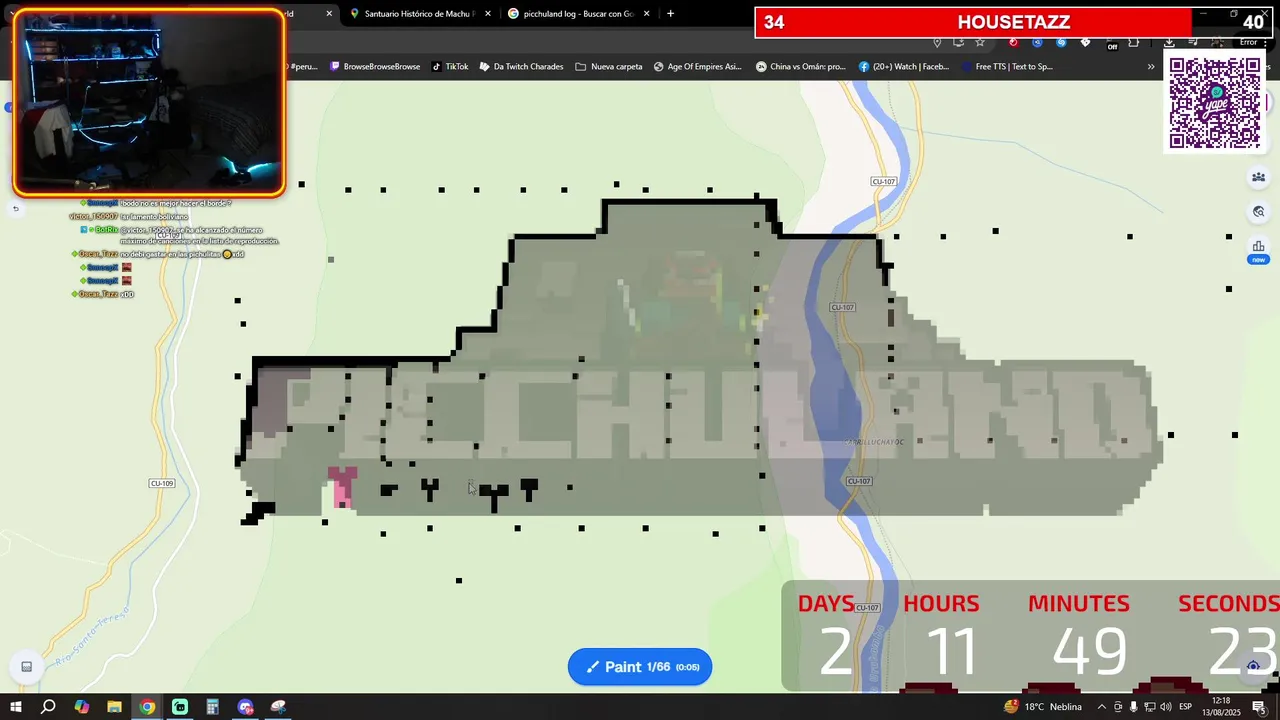This screenshot has height=720, width=1280.
Task: Close the Santuario Histórico de Machu tab
Action: 488,14
